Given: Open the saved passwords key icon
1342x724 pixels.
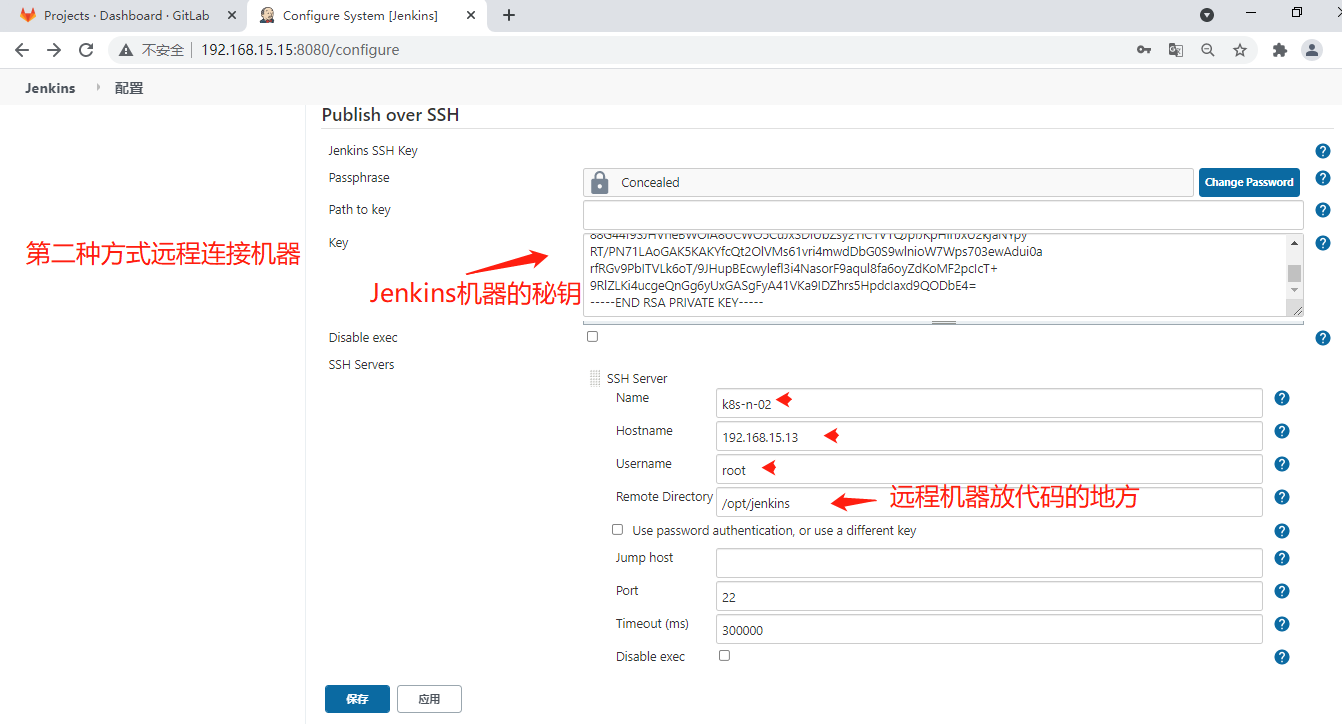Looking at the screenshot, I should pyautogui.click(x=1144, y=50).
